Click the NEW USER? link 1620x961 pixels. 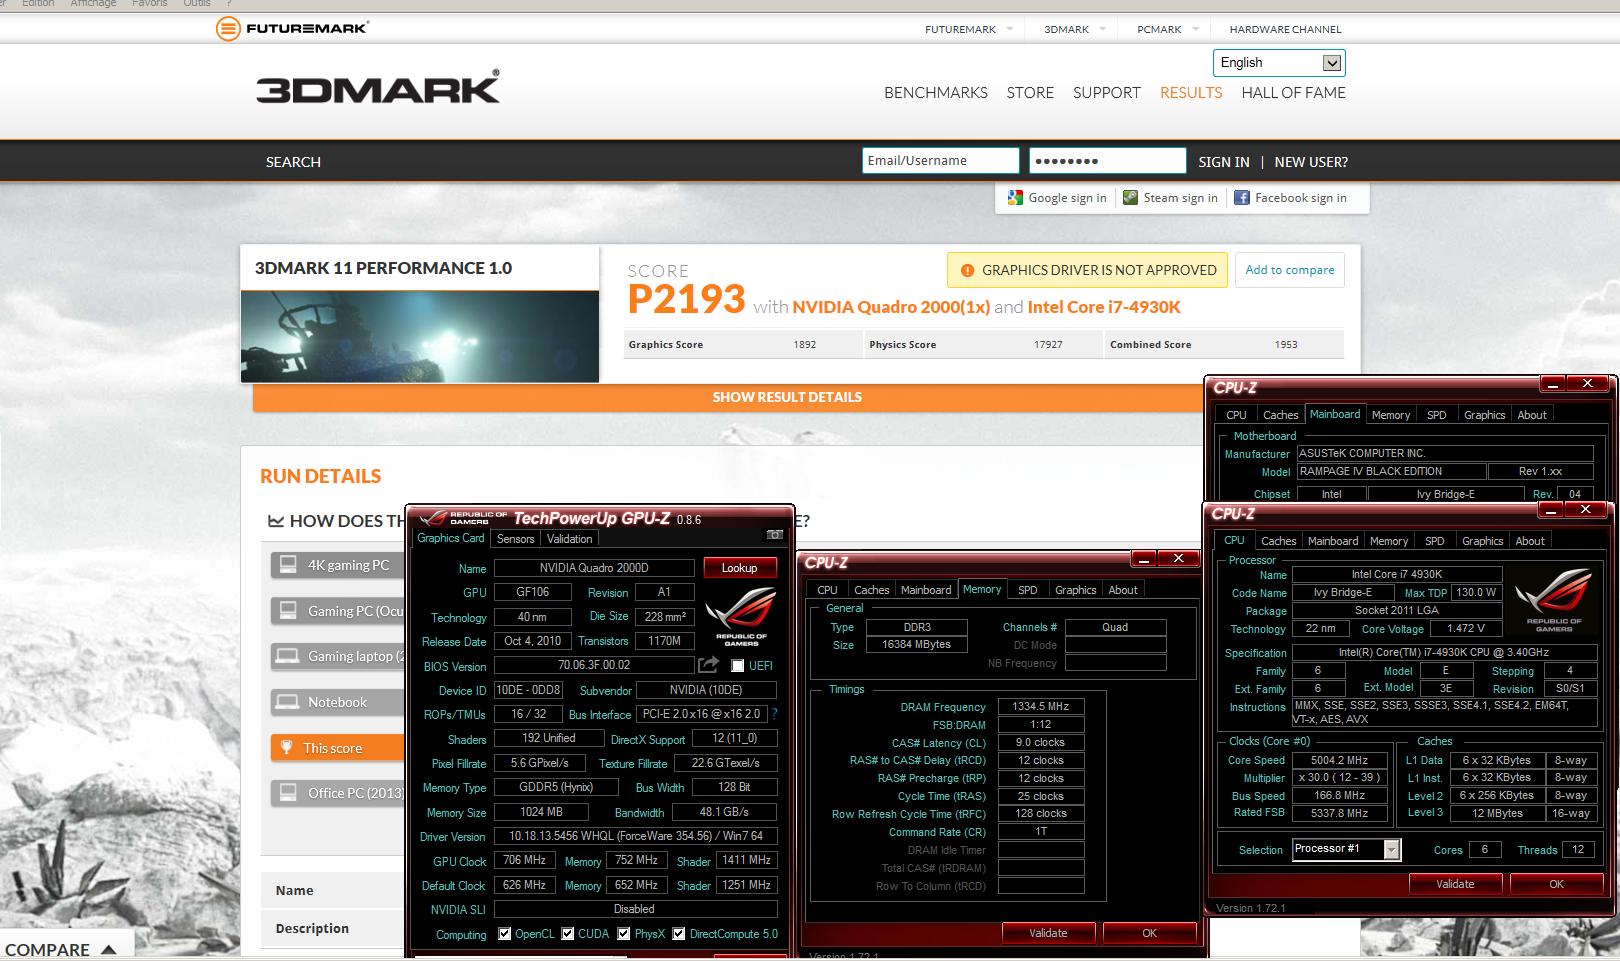click(1311, 162)
